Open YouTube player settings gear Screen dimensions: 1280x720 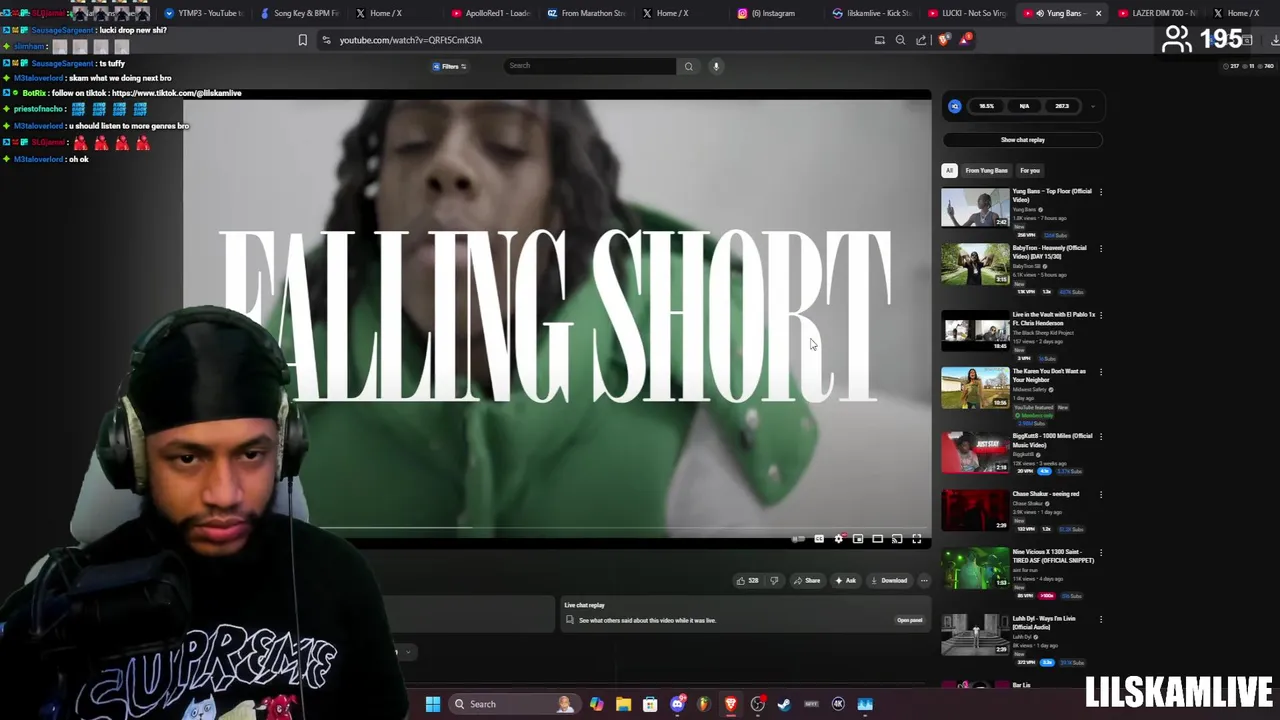[838, 539]
